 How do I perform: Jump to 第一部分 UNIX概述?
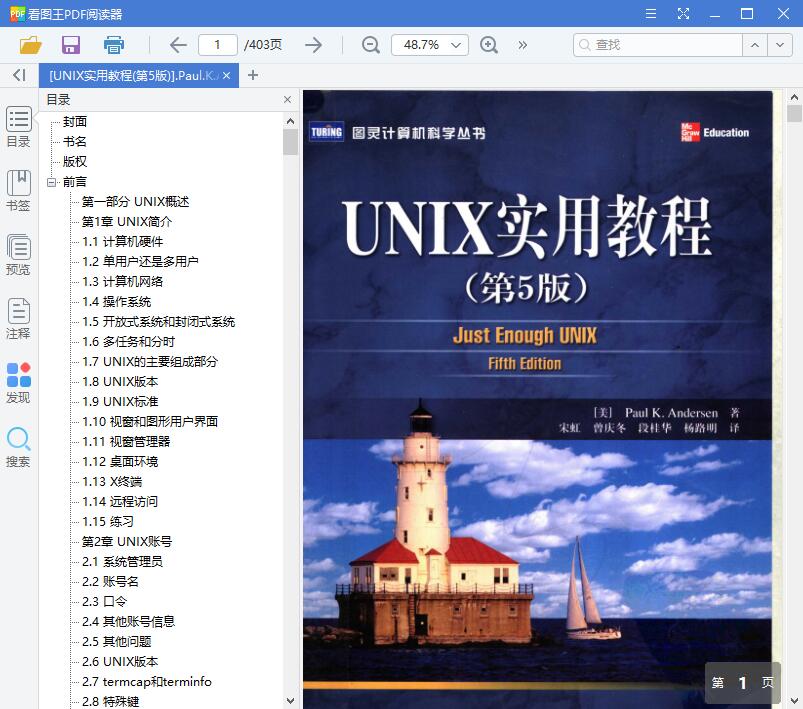pos(135,201)
